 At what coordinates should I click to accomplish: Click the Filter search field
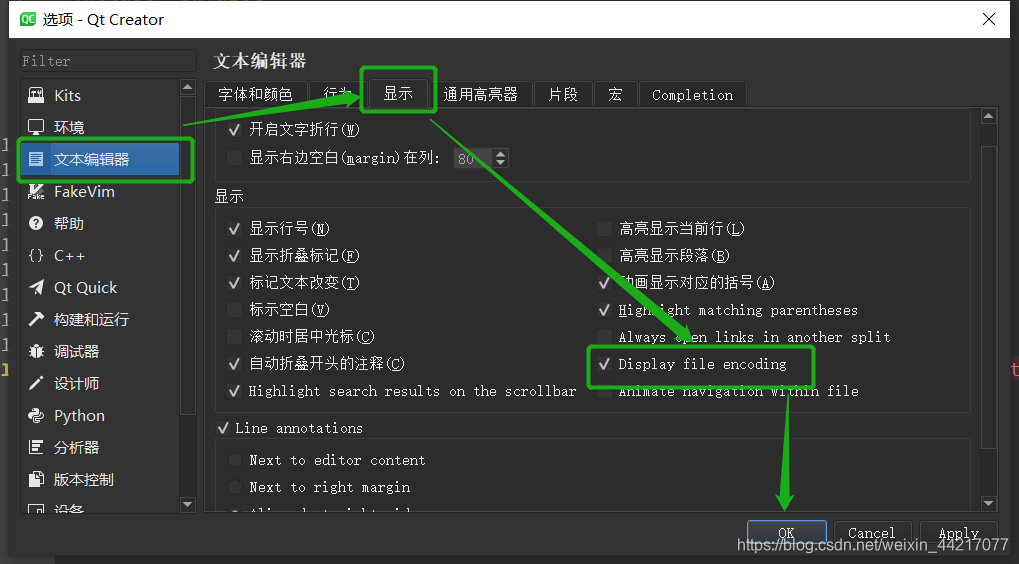(x=108, y=60)
